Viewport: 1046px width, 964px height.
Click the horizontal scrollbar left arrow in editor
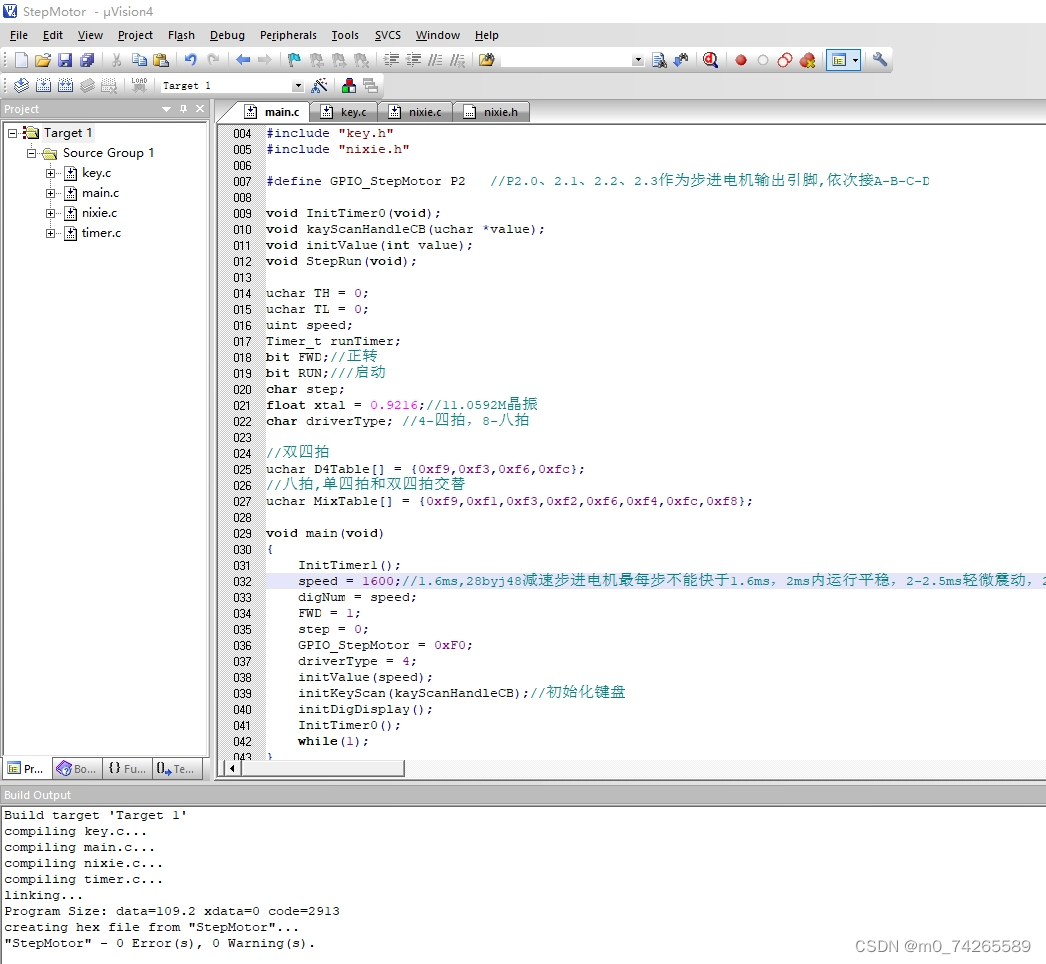[x=231, y=769]
